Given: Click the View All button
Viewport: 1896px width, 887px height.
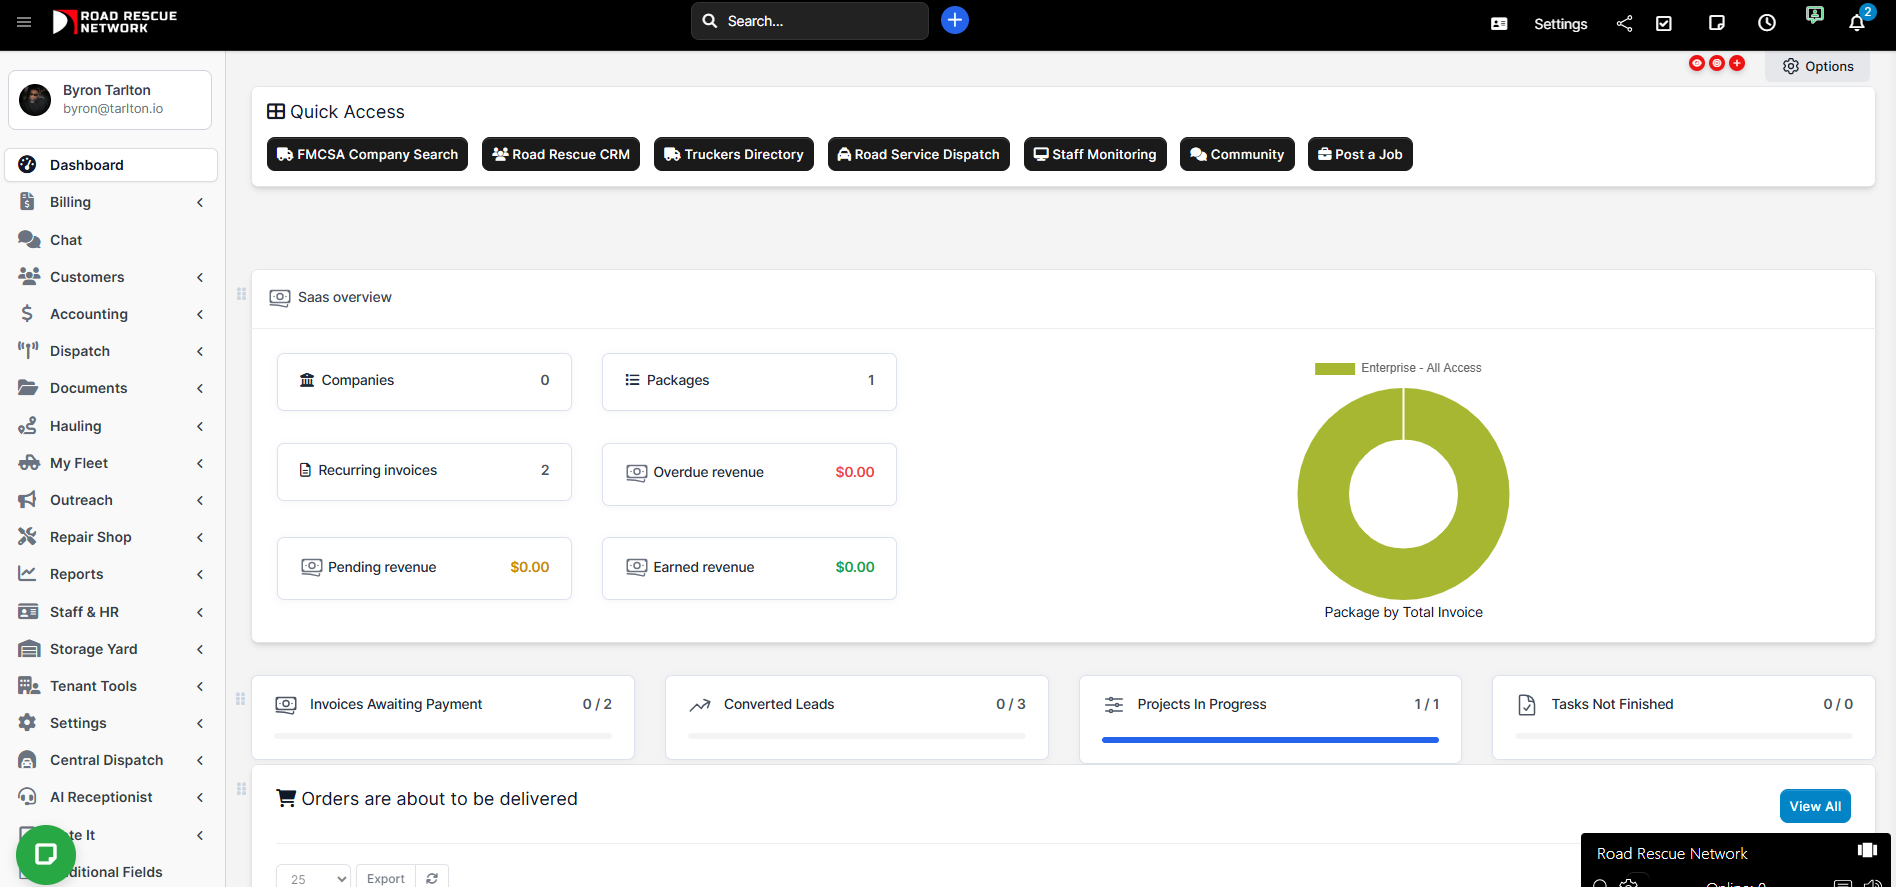Looking at the screenshot, I should [1815, 806].
